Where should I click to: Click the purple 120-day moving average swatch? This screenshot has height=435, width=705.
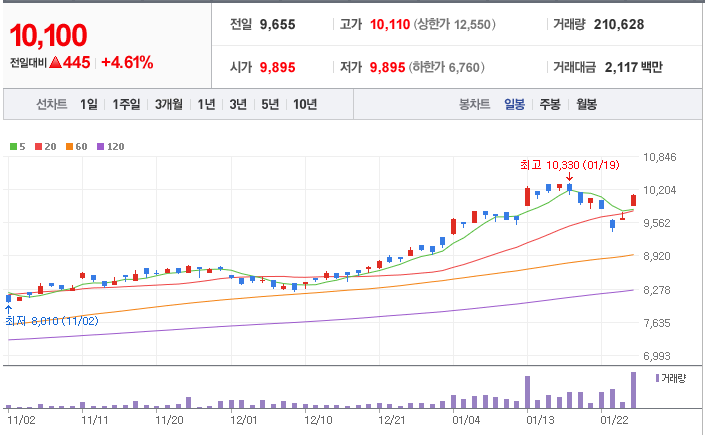click(x=101, y=147)
